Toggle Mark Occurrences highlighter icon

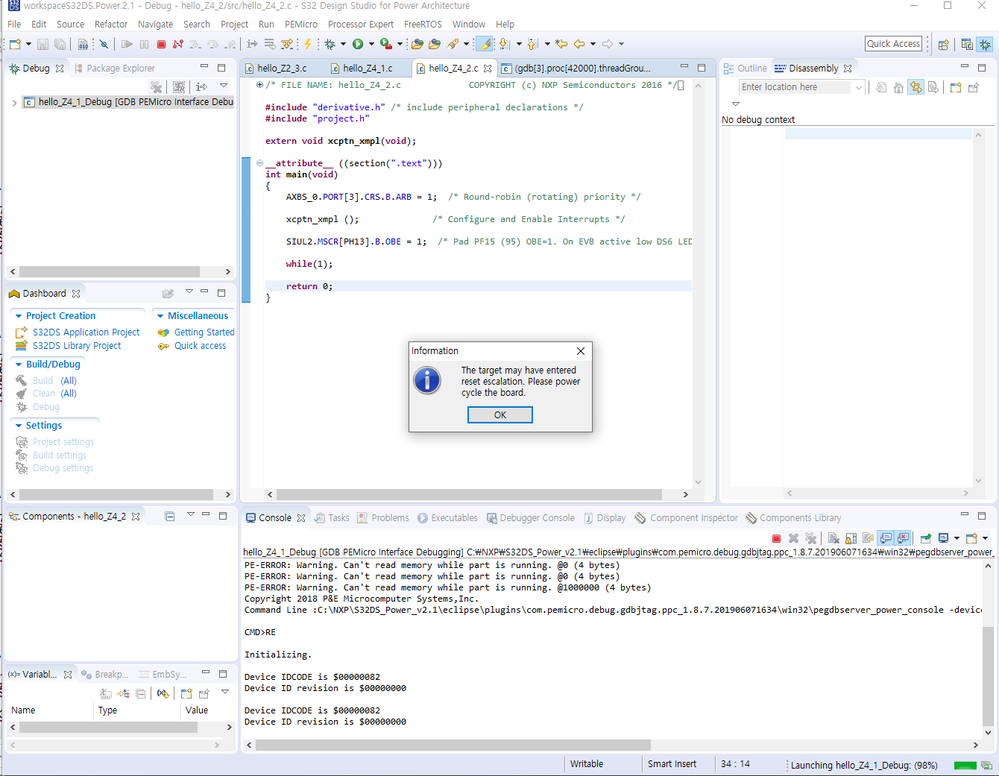[x=485, y=44]
